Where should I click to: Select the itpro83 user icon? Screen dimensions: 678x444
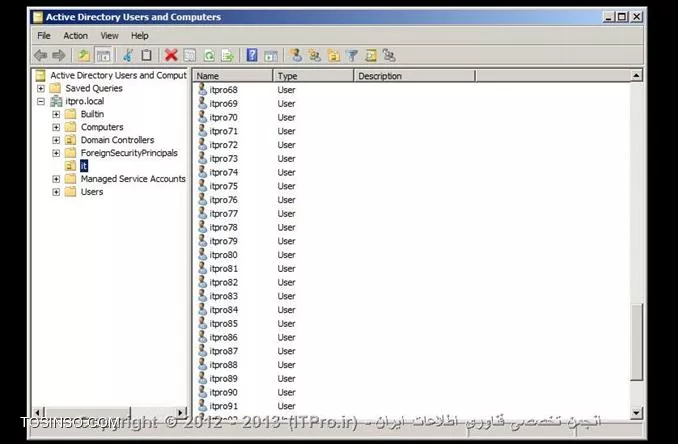(202, 296)
